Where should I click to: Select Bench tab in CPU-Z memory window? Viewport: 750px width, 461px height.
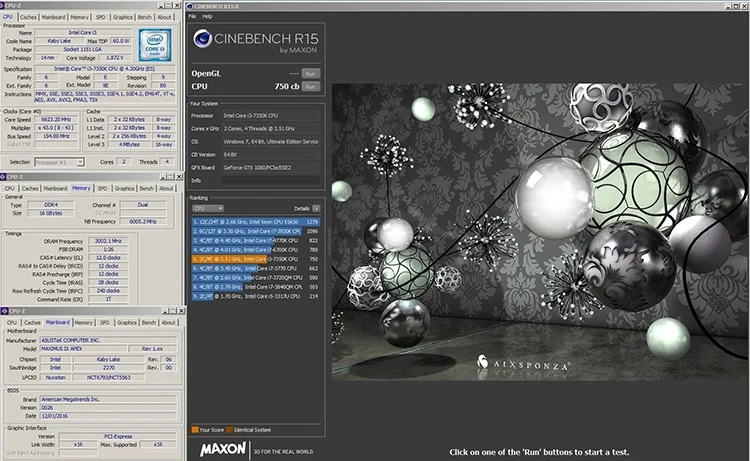pos(146,188)
